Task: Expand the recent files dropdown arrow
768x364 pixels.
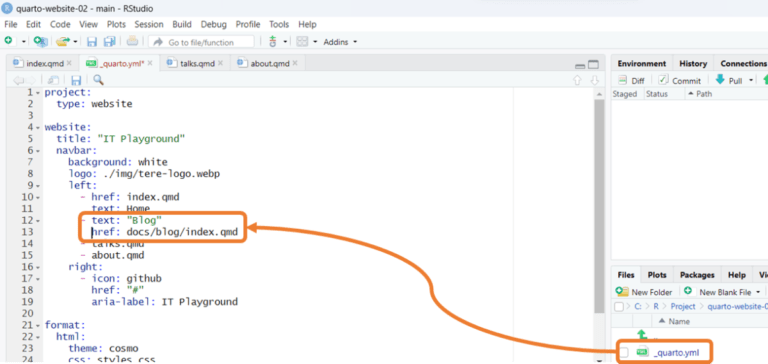Action: (x=75, y=42)
